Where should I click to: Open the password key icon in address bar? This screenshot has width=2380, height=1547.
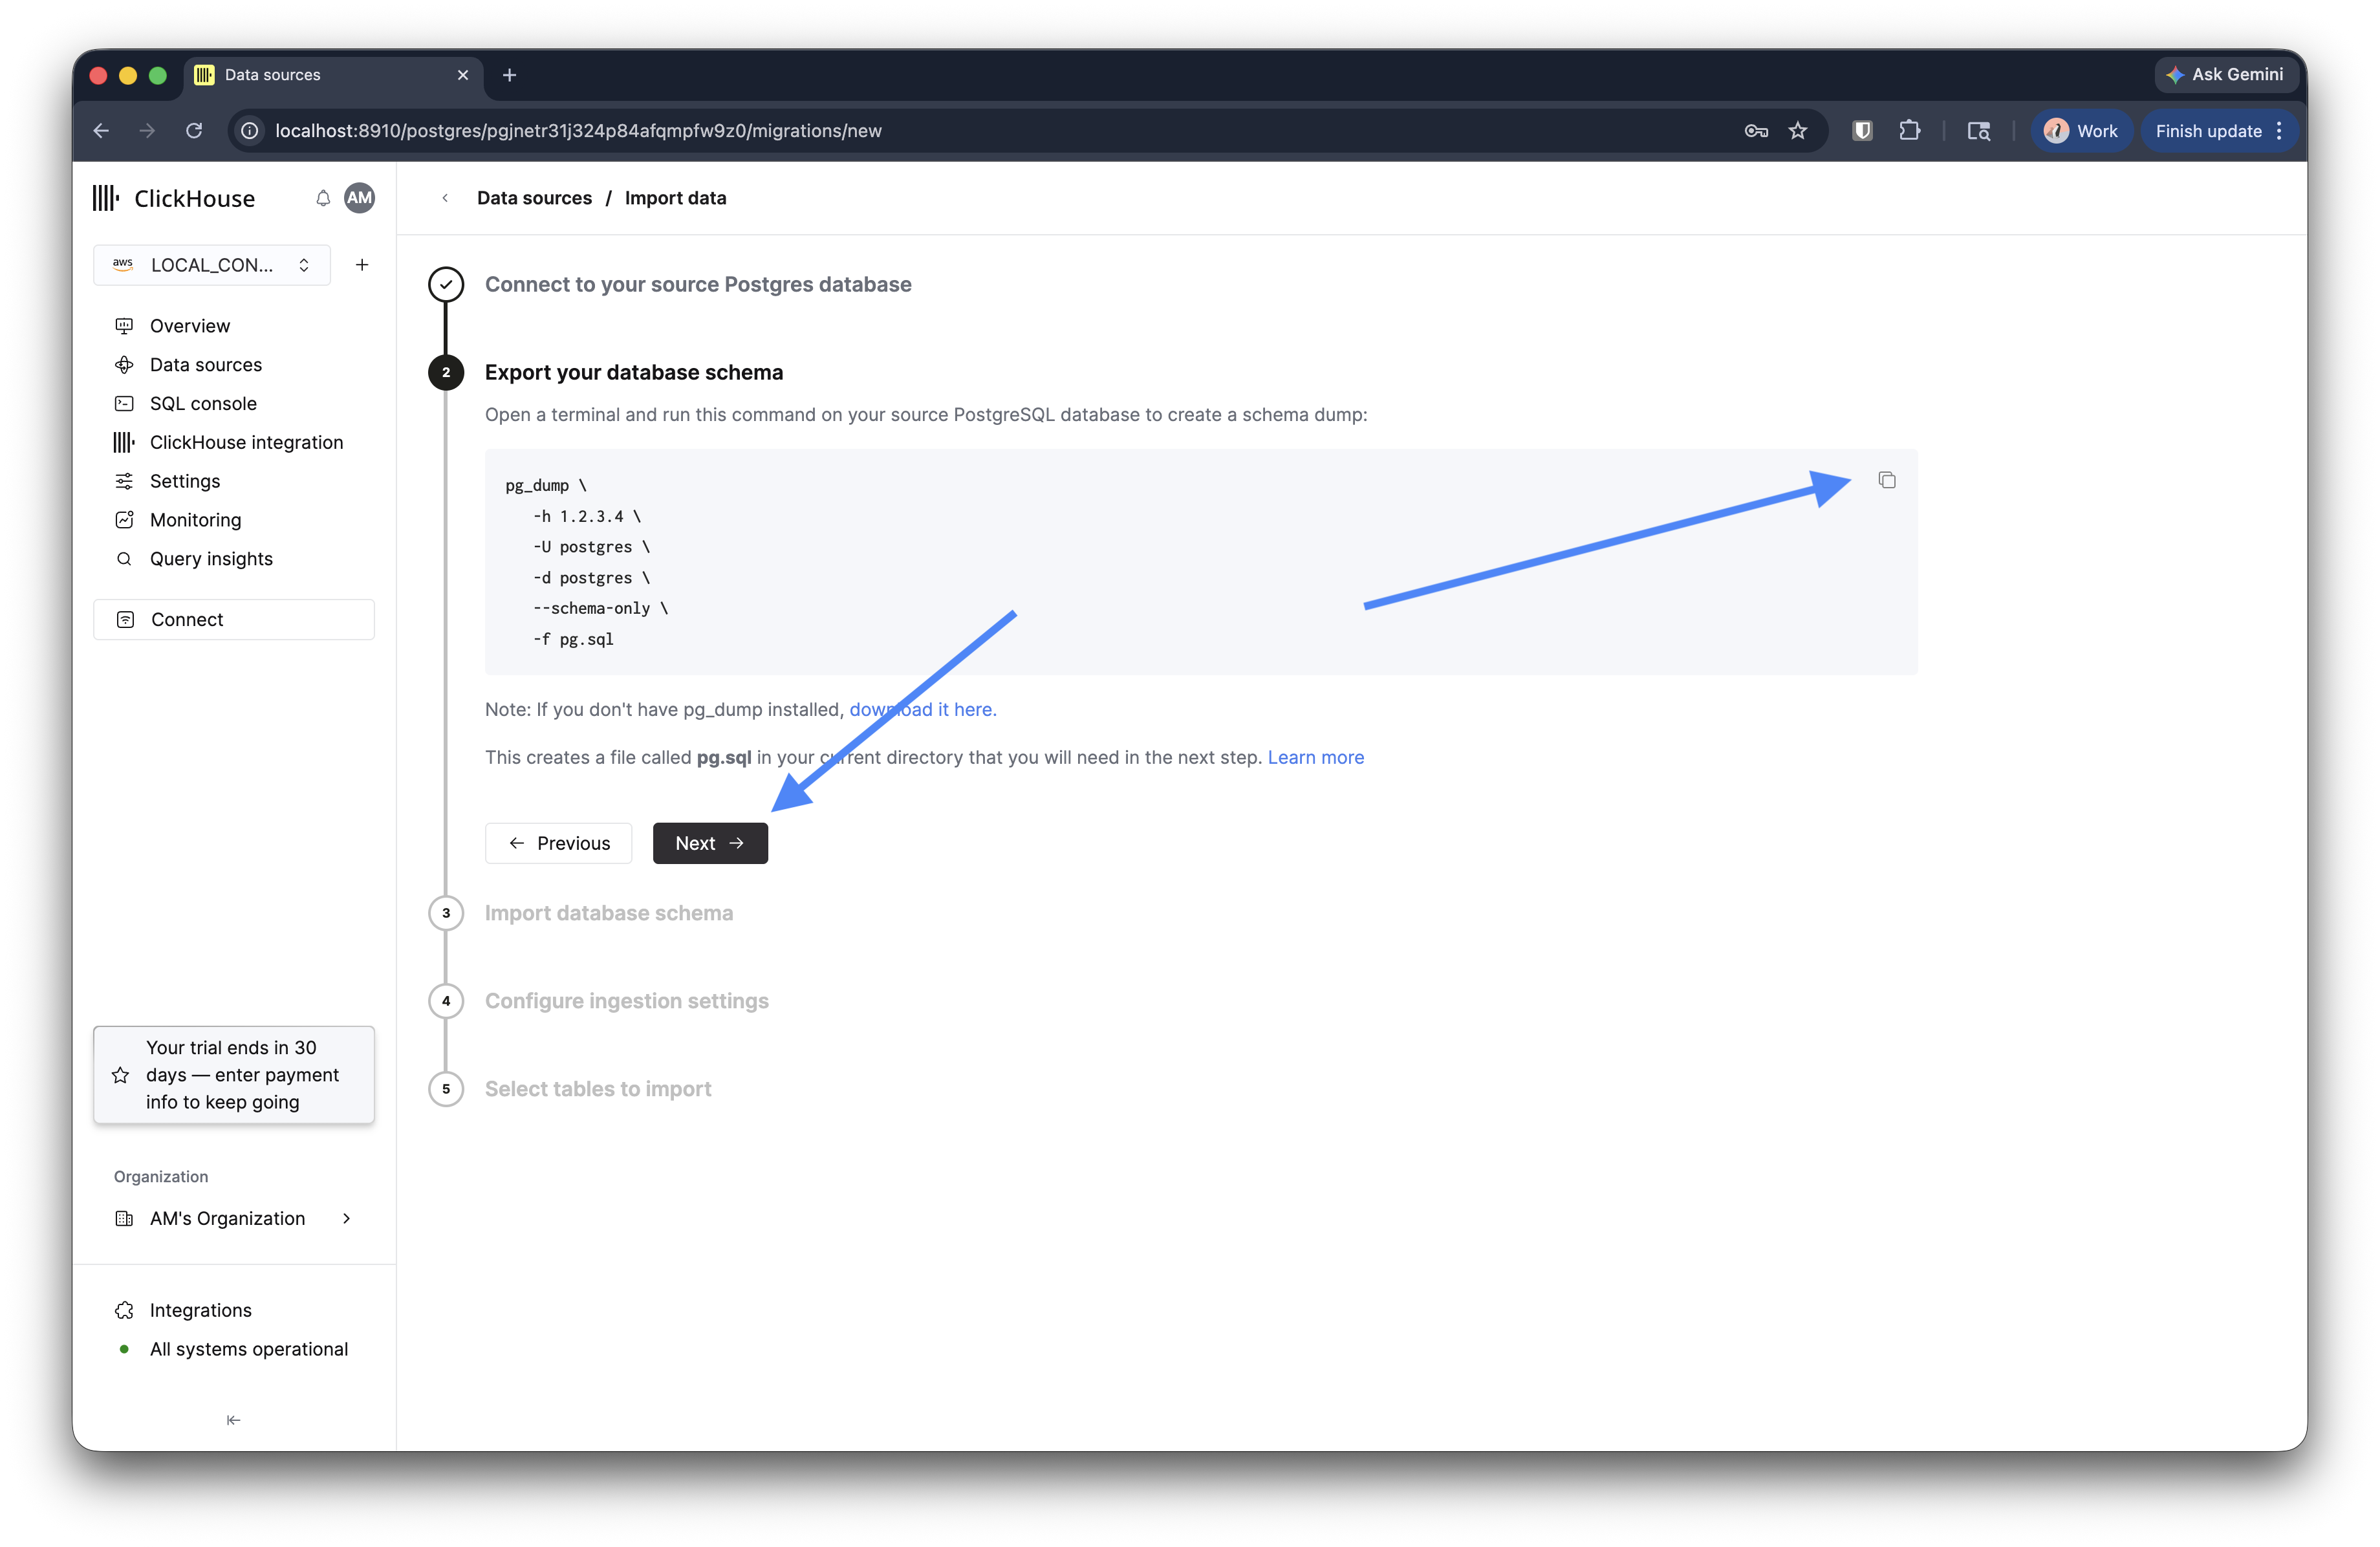(x=1756, y=131)
